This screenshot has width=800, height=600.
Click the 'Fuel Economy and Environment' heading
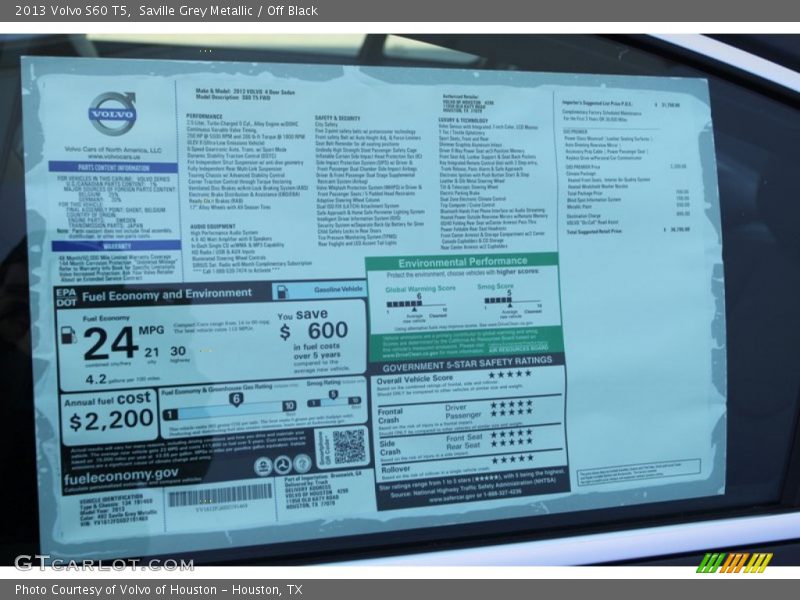[x=167, y=295]
